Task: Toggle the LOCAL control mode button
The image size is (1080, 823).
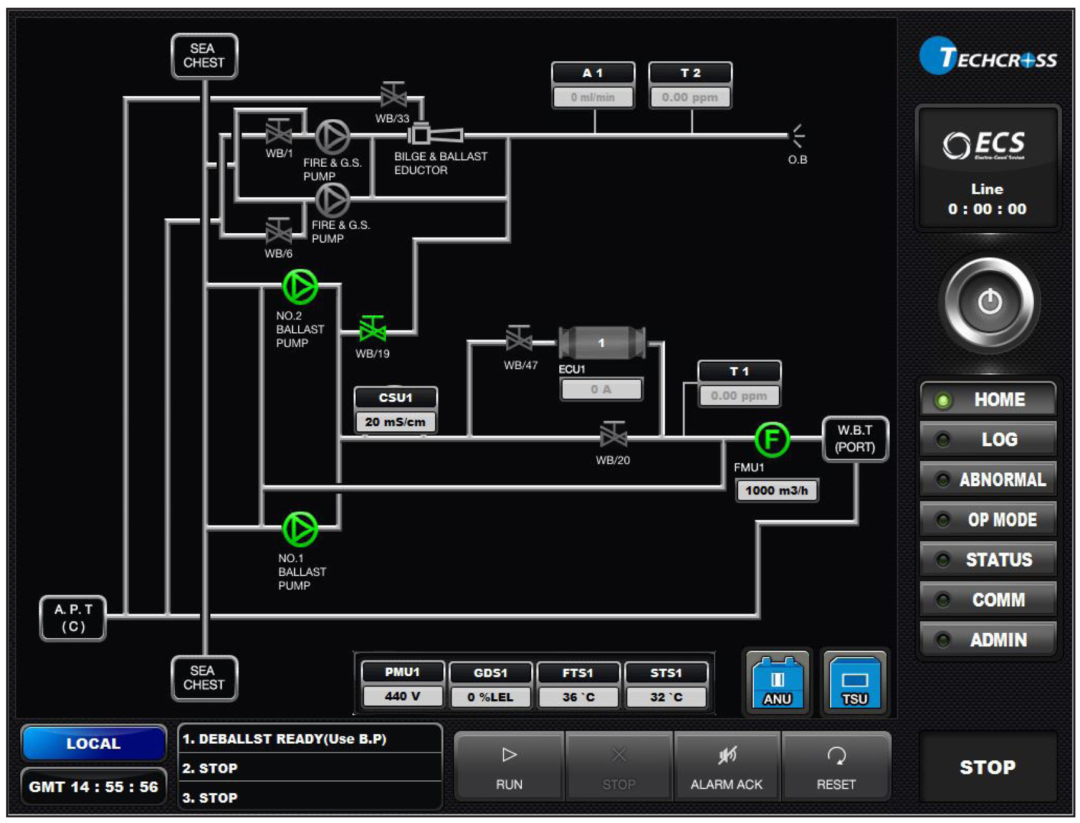Action: (94, 744)
